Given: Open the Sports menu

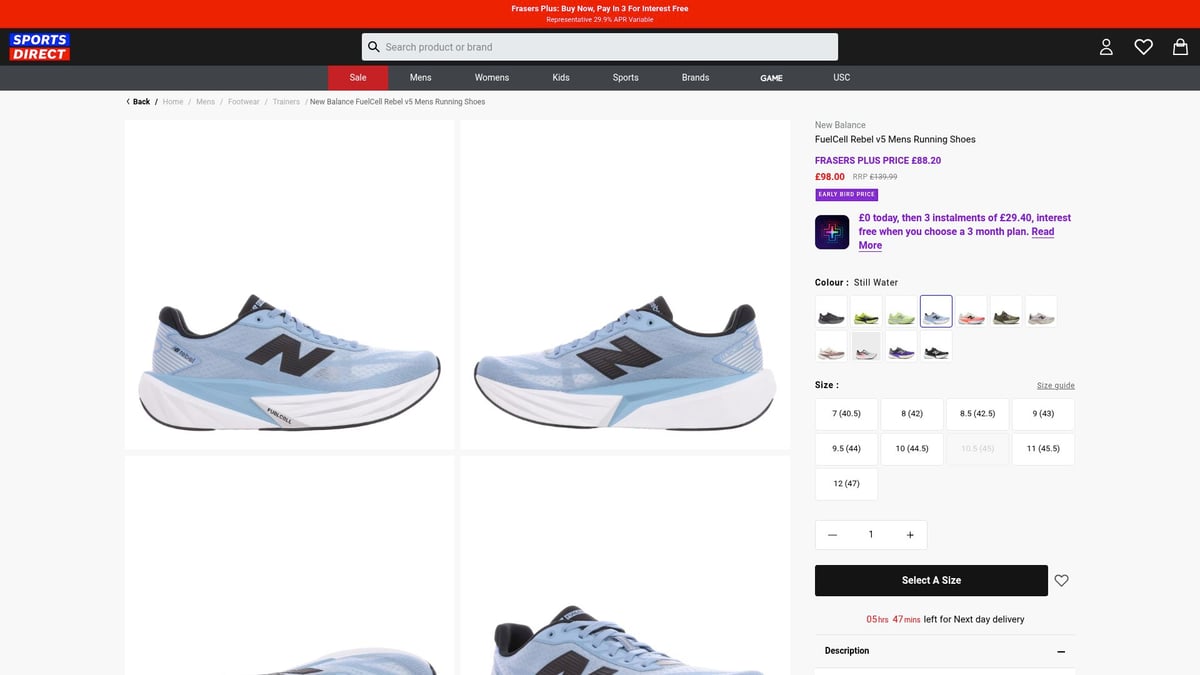Looking at the screenshot, I should point(626,78).
